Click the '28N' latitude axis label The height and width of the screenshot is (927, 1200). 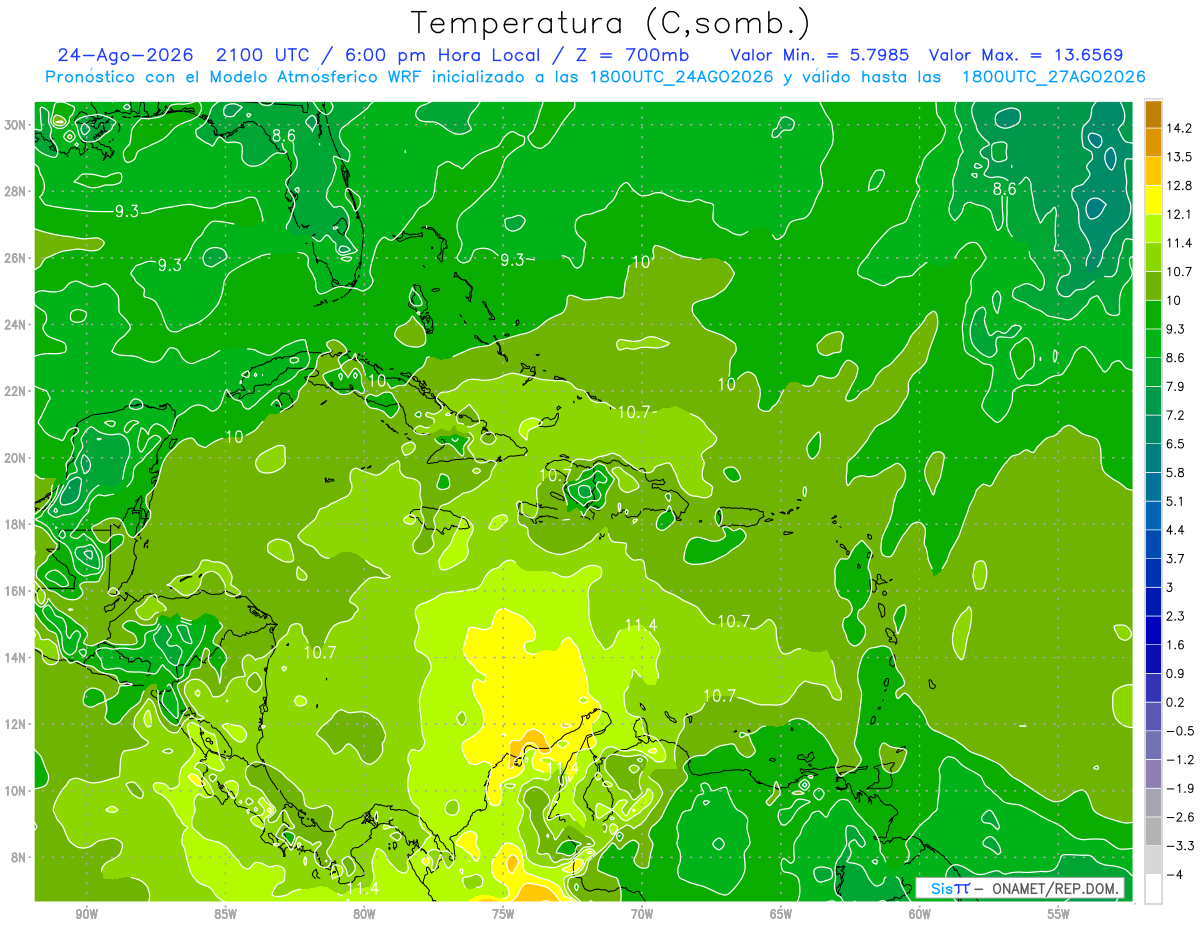(x=17, y=191)
